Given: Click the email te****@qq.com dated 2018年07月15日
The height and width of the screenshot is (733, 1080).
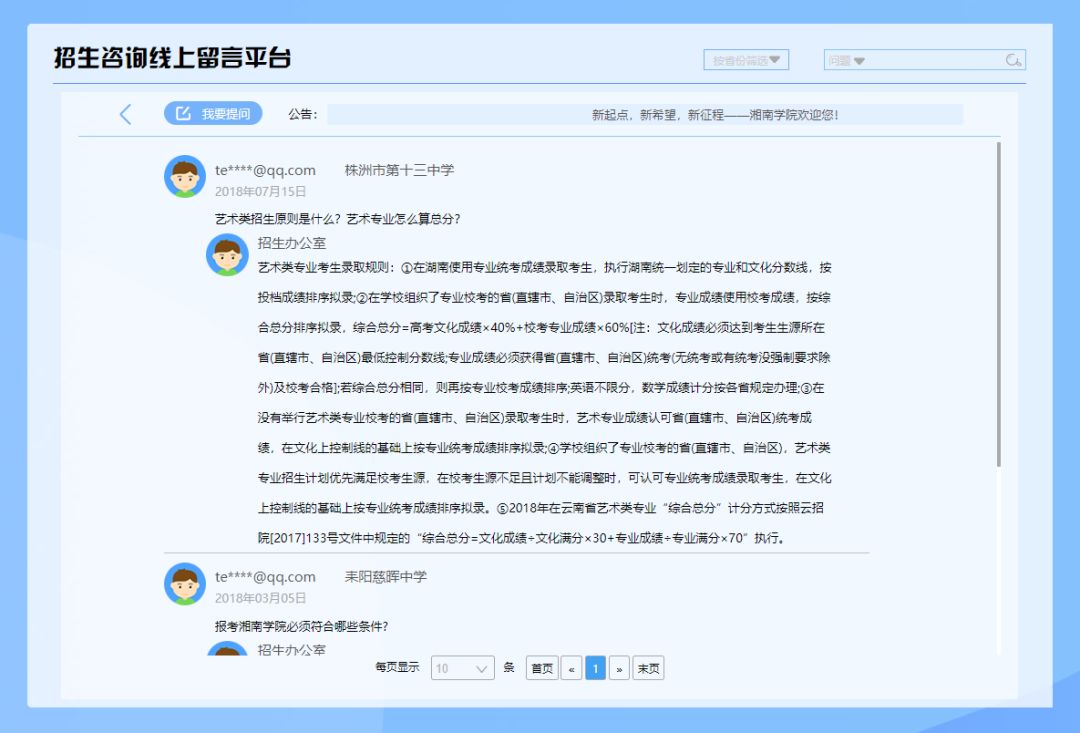Looking at the screenshot, I should [265, 170].
